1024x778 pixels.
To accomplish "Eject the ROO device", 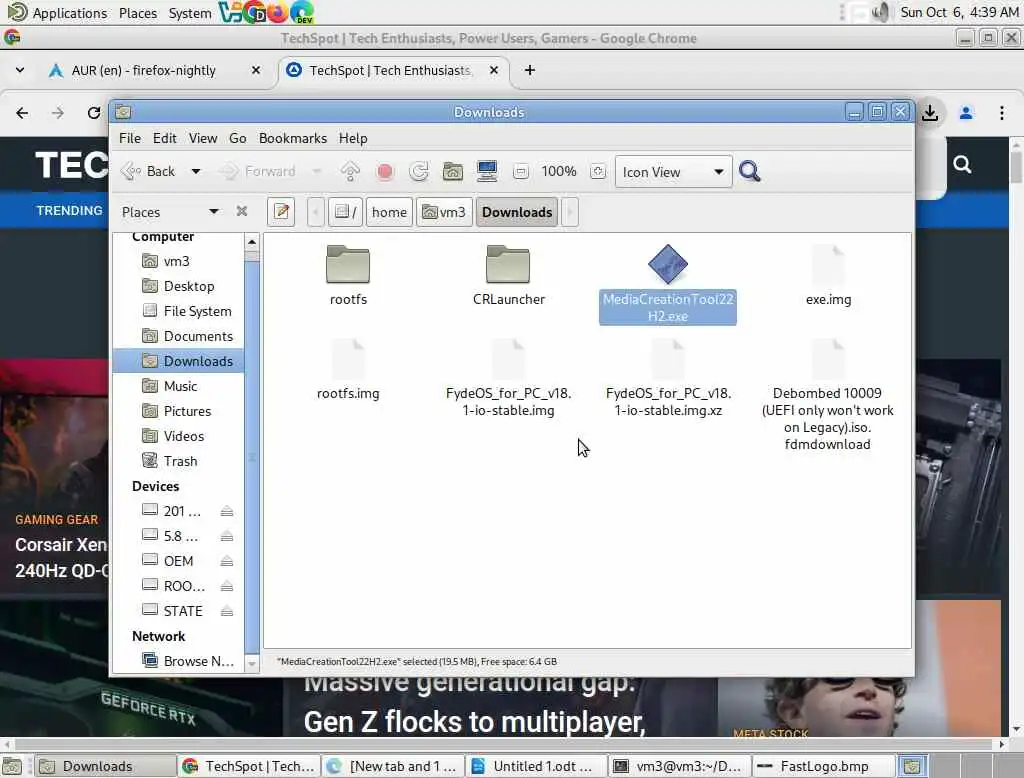I will (227, 586).
